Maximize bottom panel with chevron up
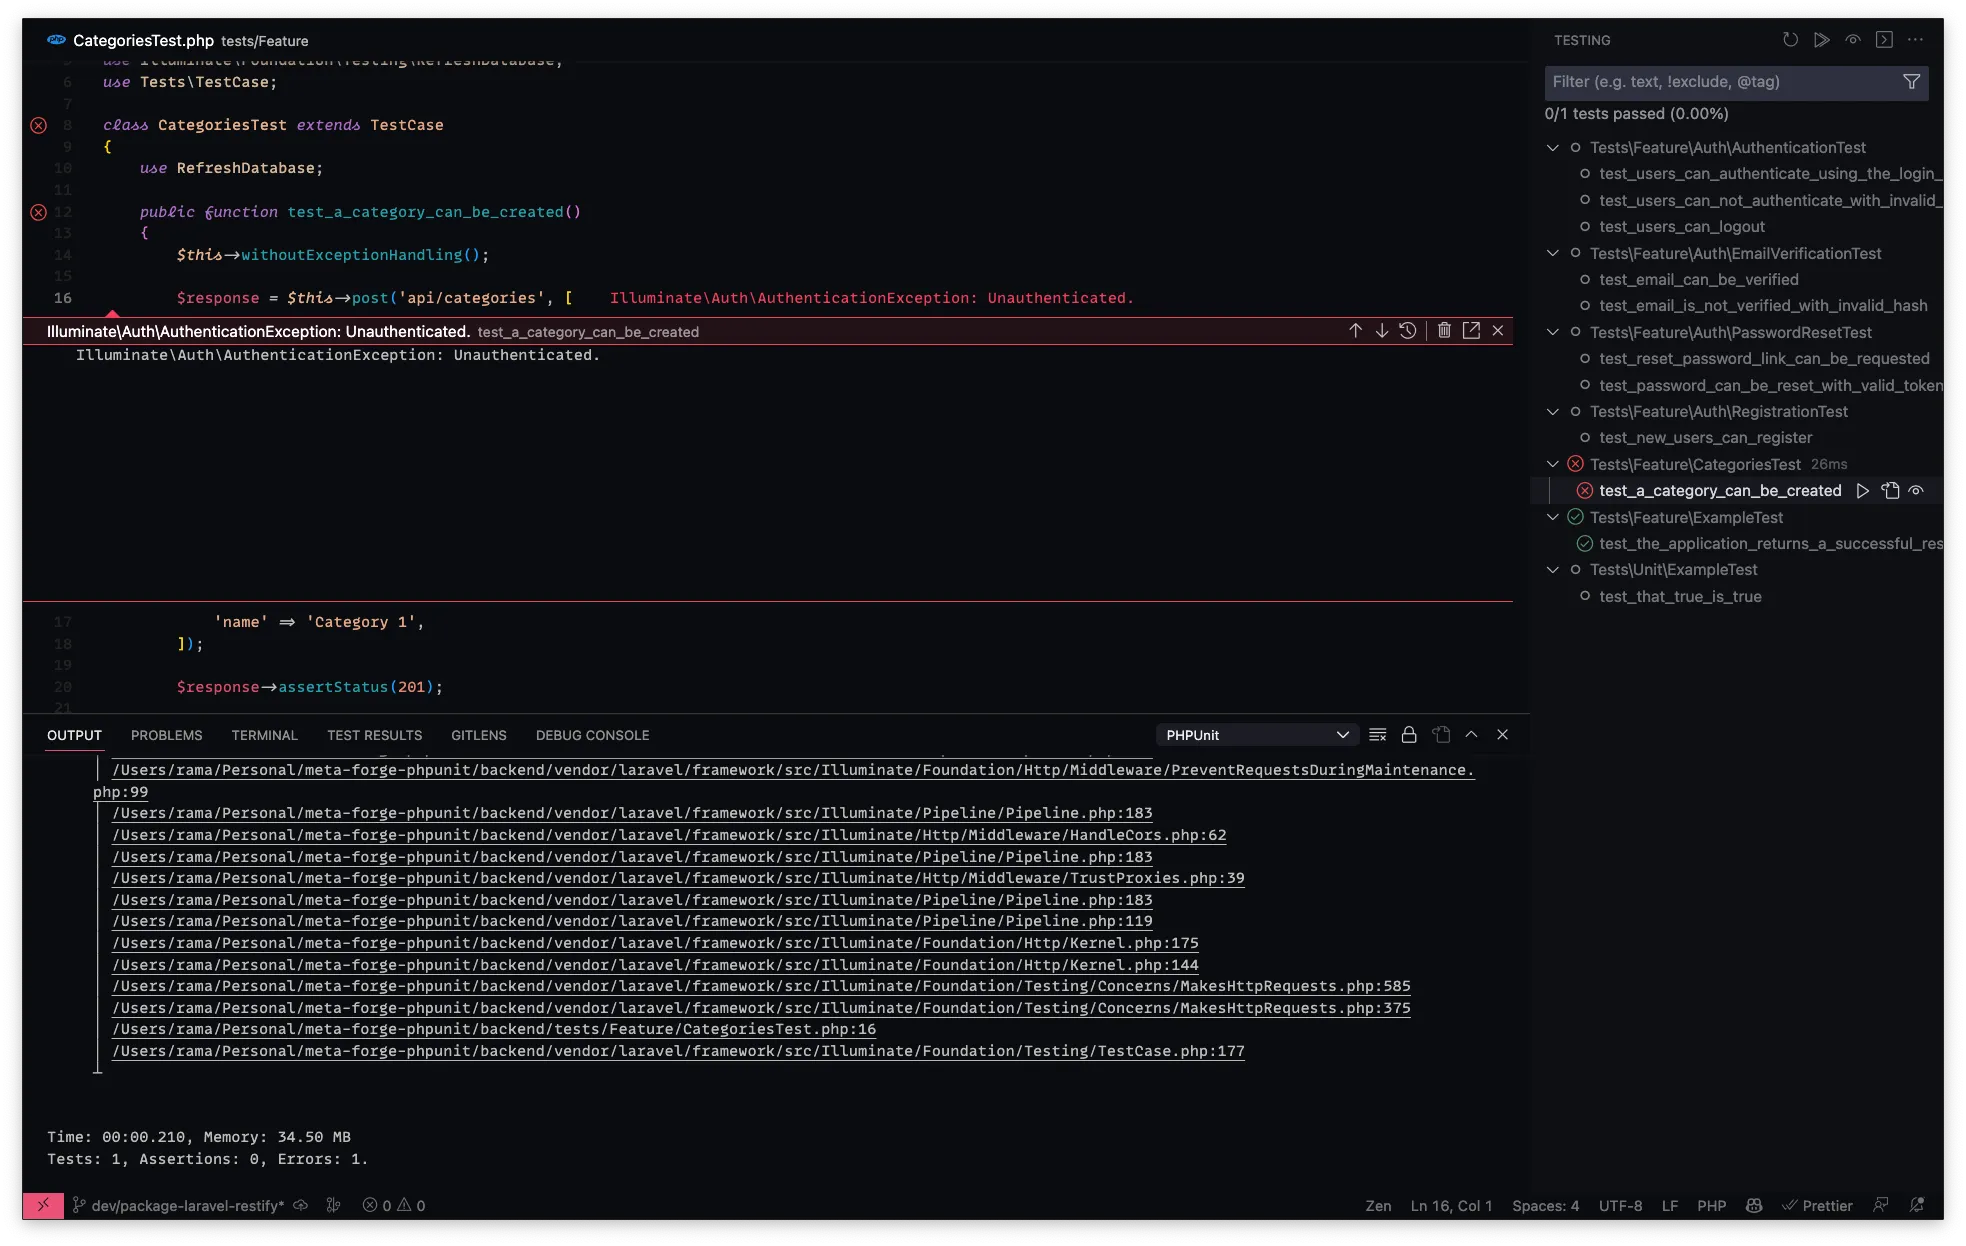Image resolution: width=1966 pixels, height=1246 pixels. (1471, 735)
